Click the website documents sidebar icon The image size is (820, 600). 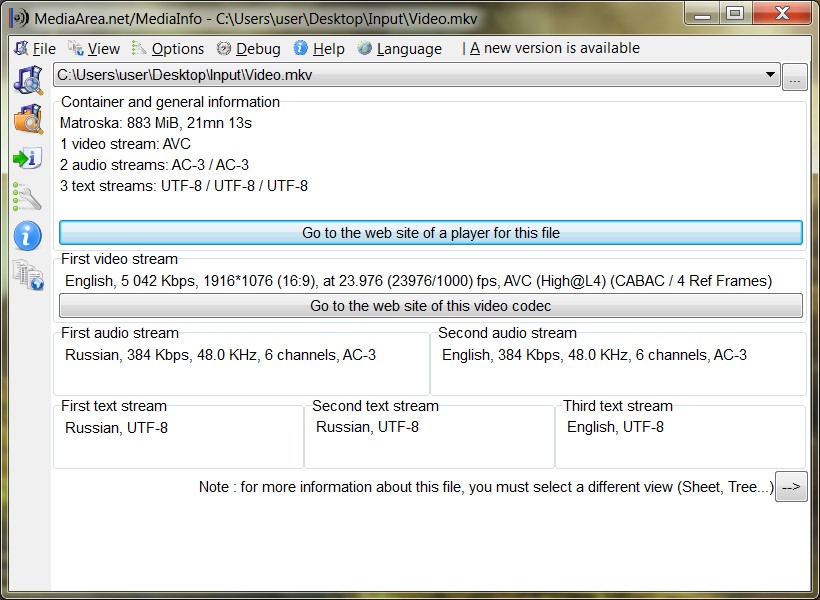click(x=28, y=274)
